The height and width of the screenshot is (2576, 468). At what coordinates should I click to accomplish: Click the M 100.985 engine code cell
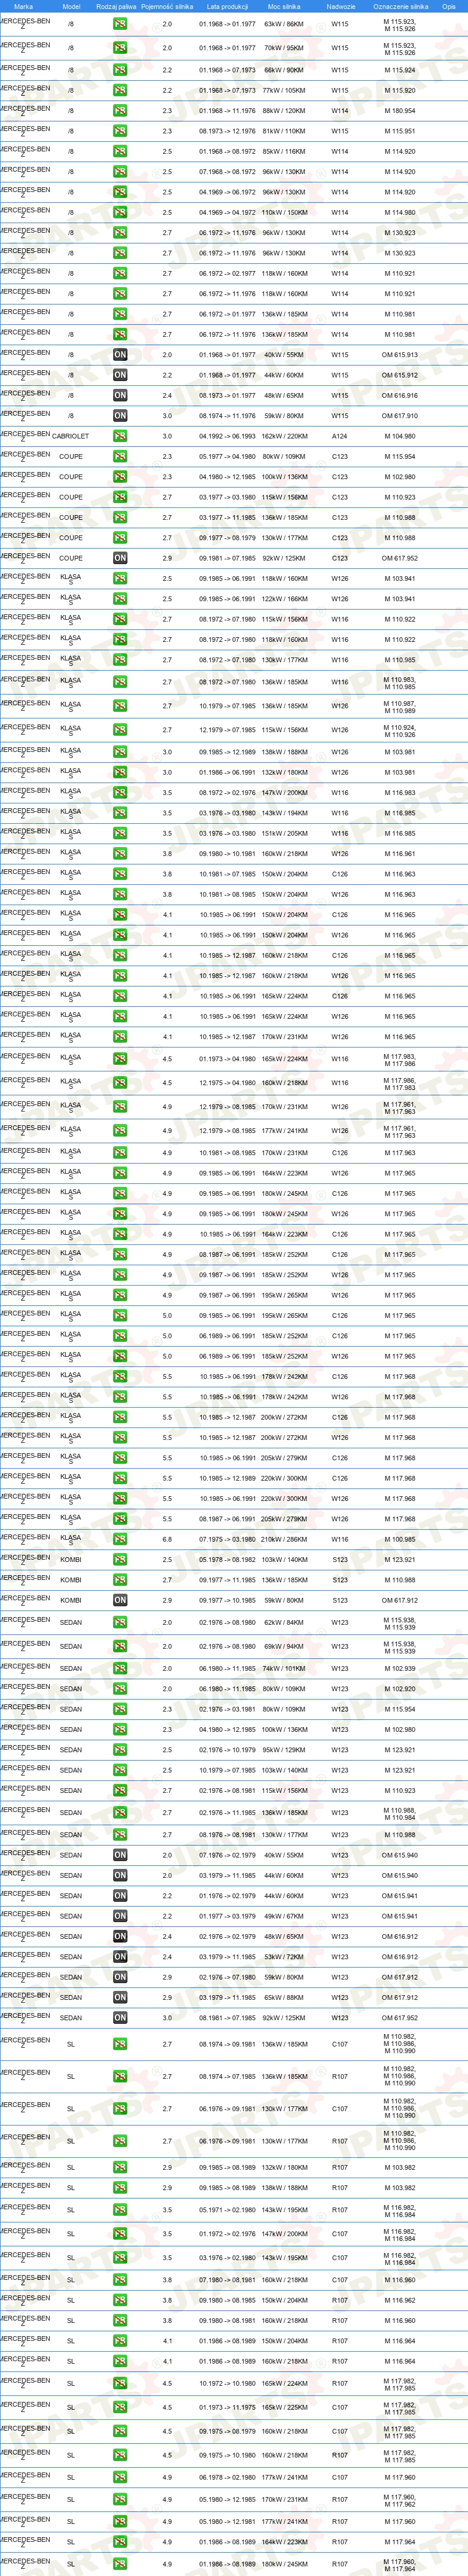tap(400, 1540)
